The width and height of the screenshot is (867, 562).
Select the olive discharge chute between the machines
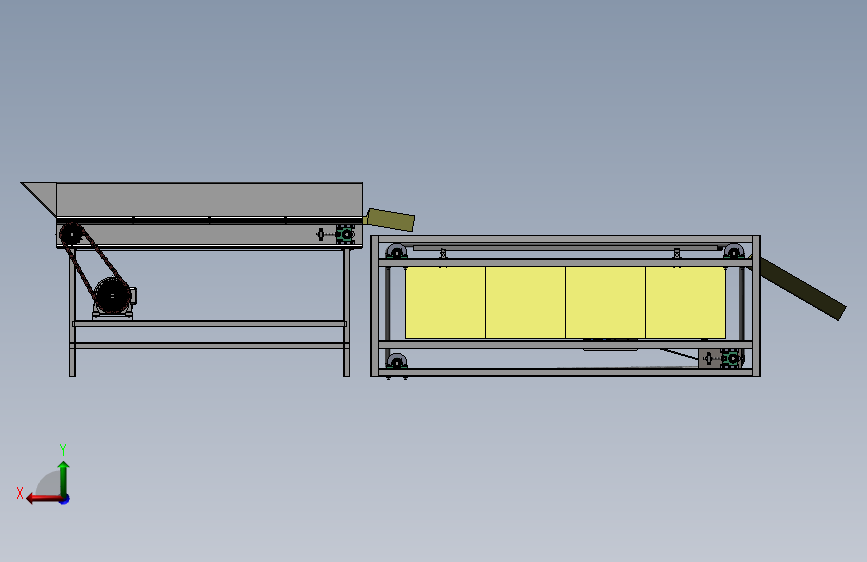pyautogui.click(x=390, y=220)
